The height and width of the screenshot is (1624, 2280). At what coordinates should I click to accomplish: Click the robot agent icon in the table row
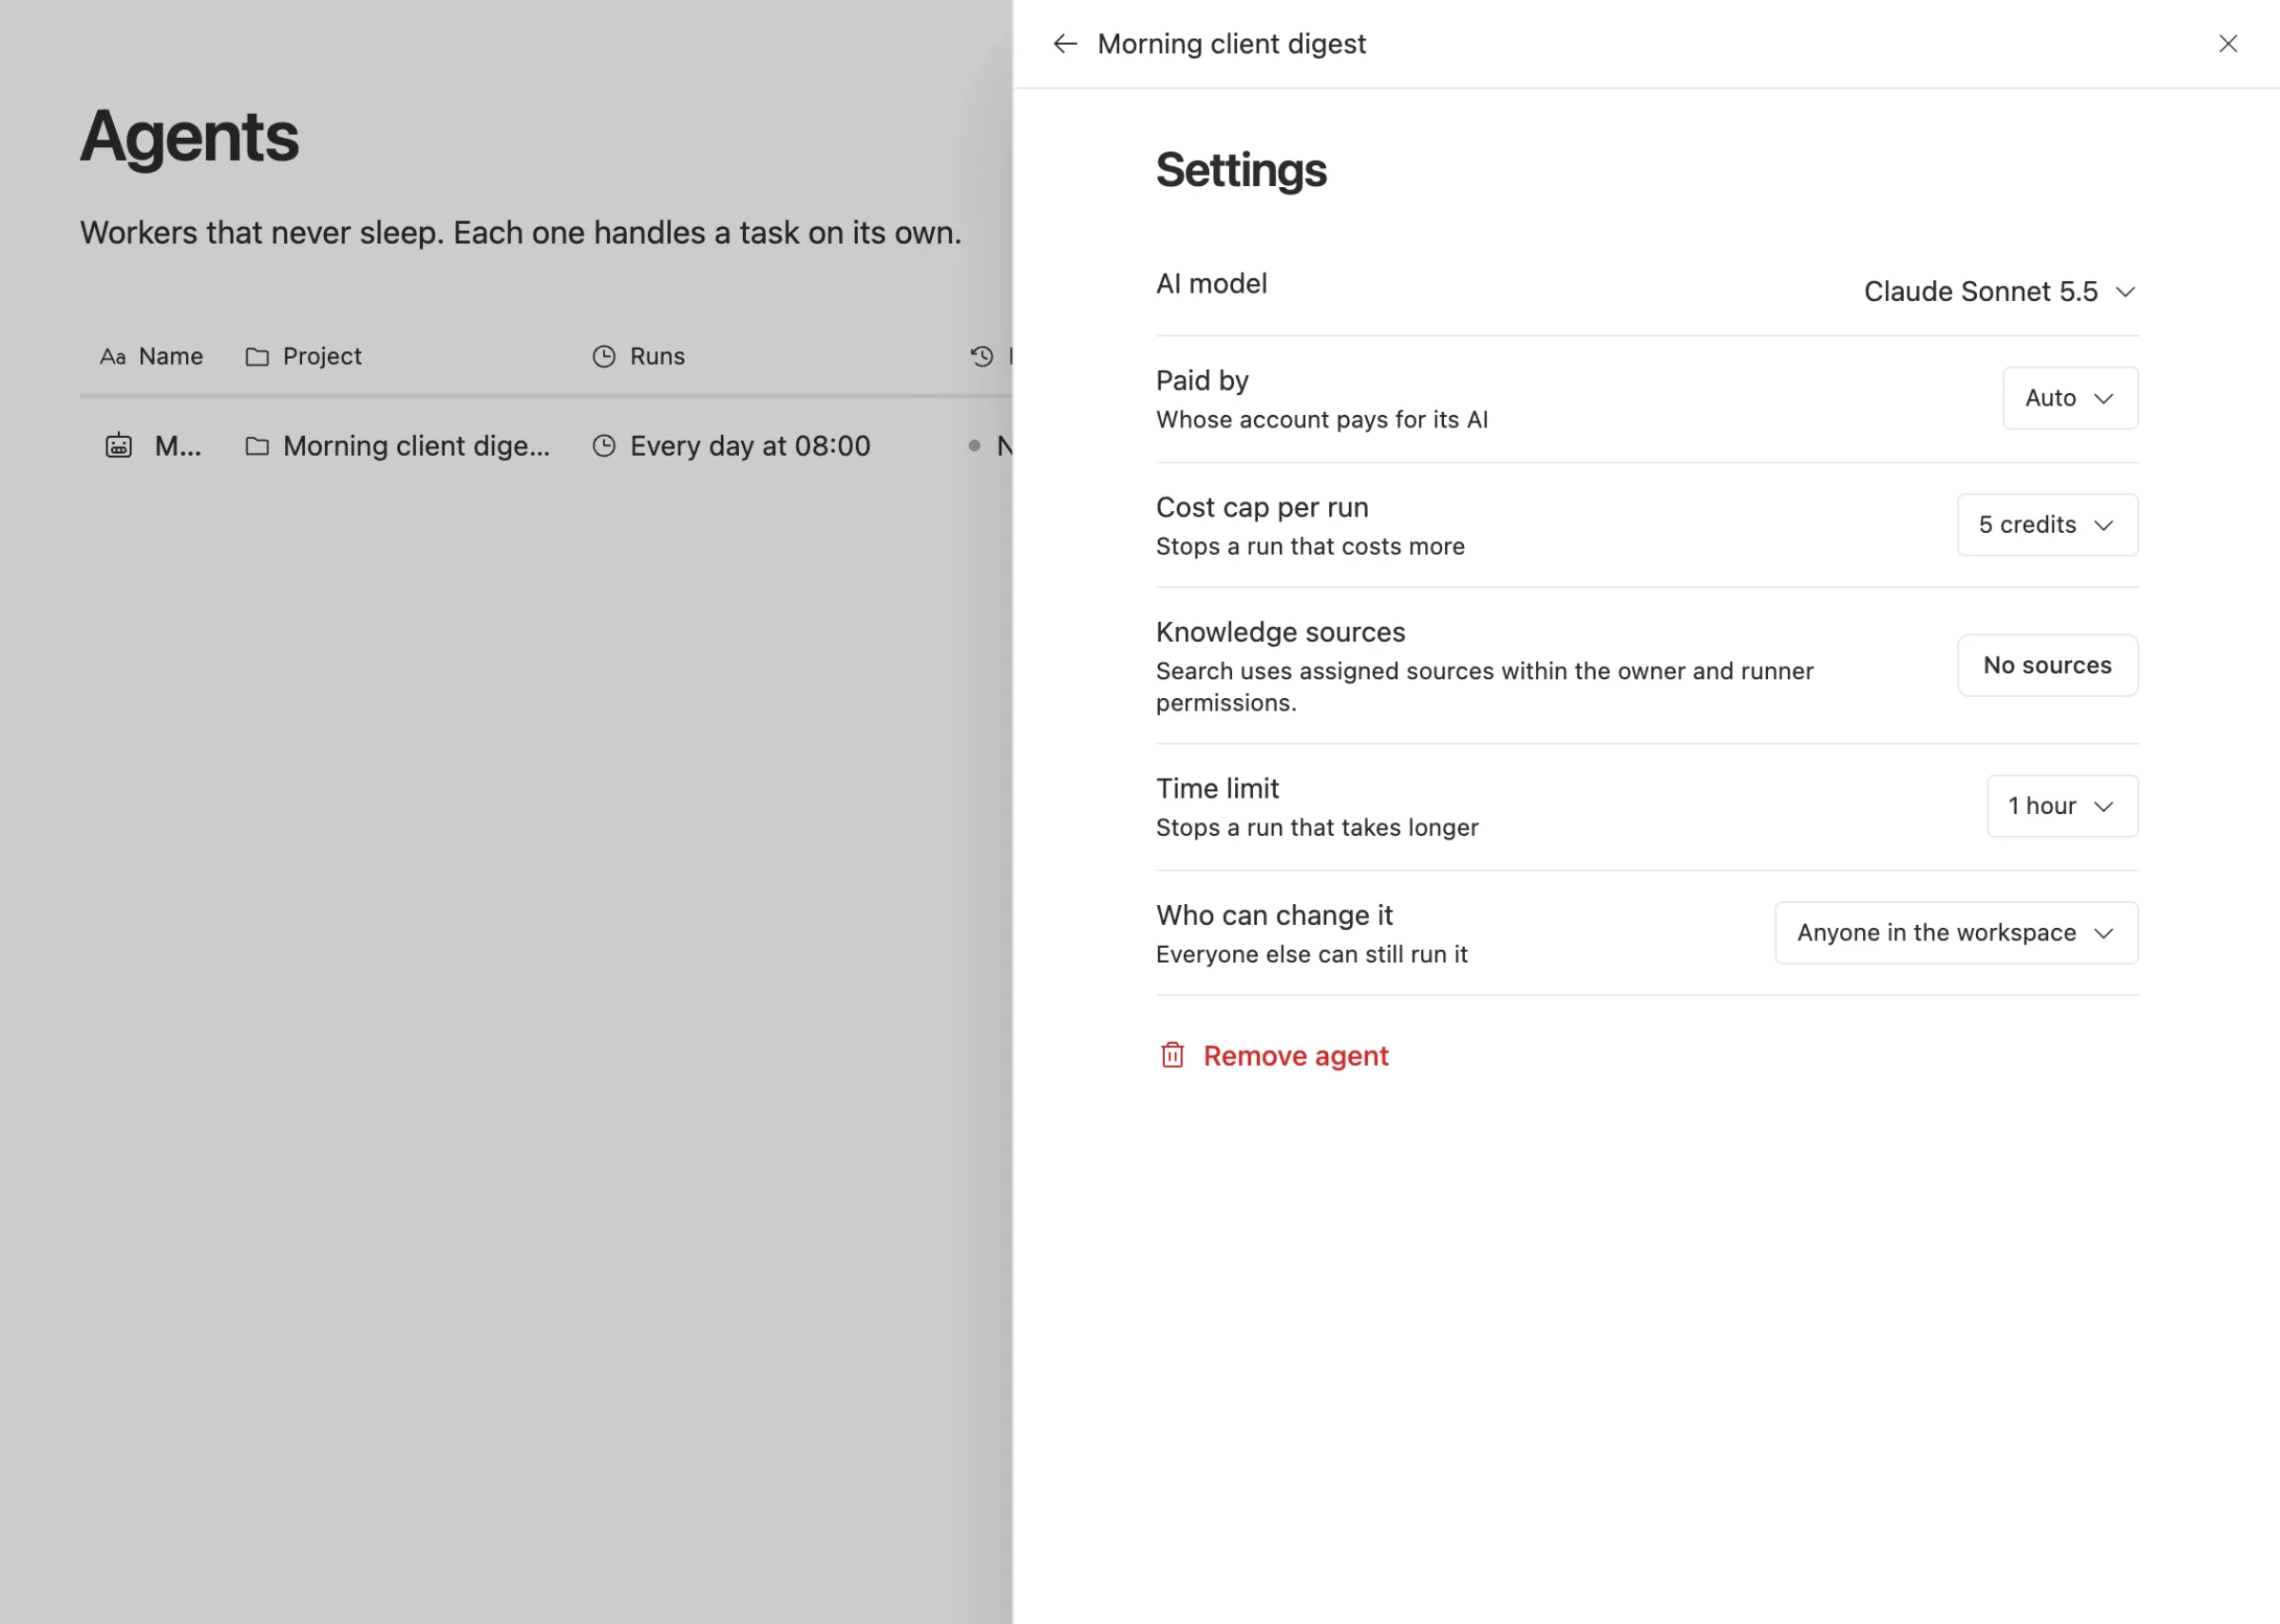tap(119, 445)
